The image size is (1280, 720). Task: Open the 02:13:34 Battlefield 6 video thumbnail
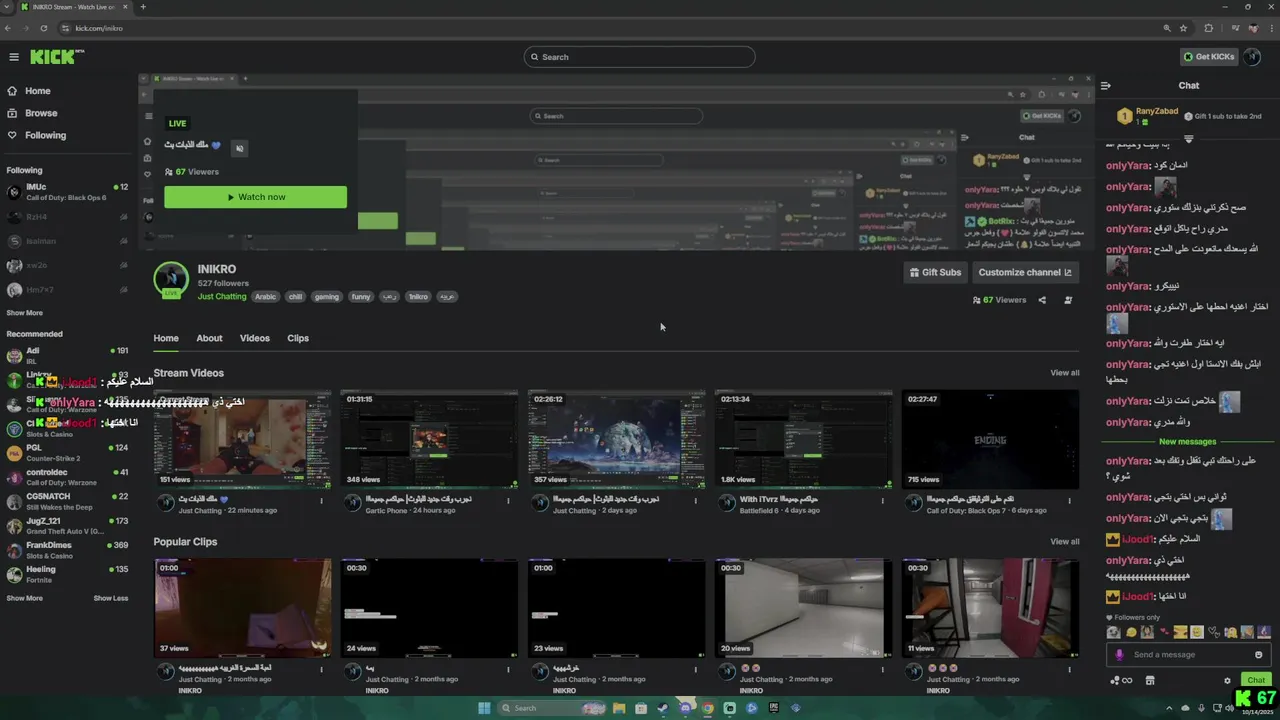[x=803, y=439]
